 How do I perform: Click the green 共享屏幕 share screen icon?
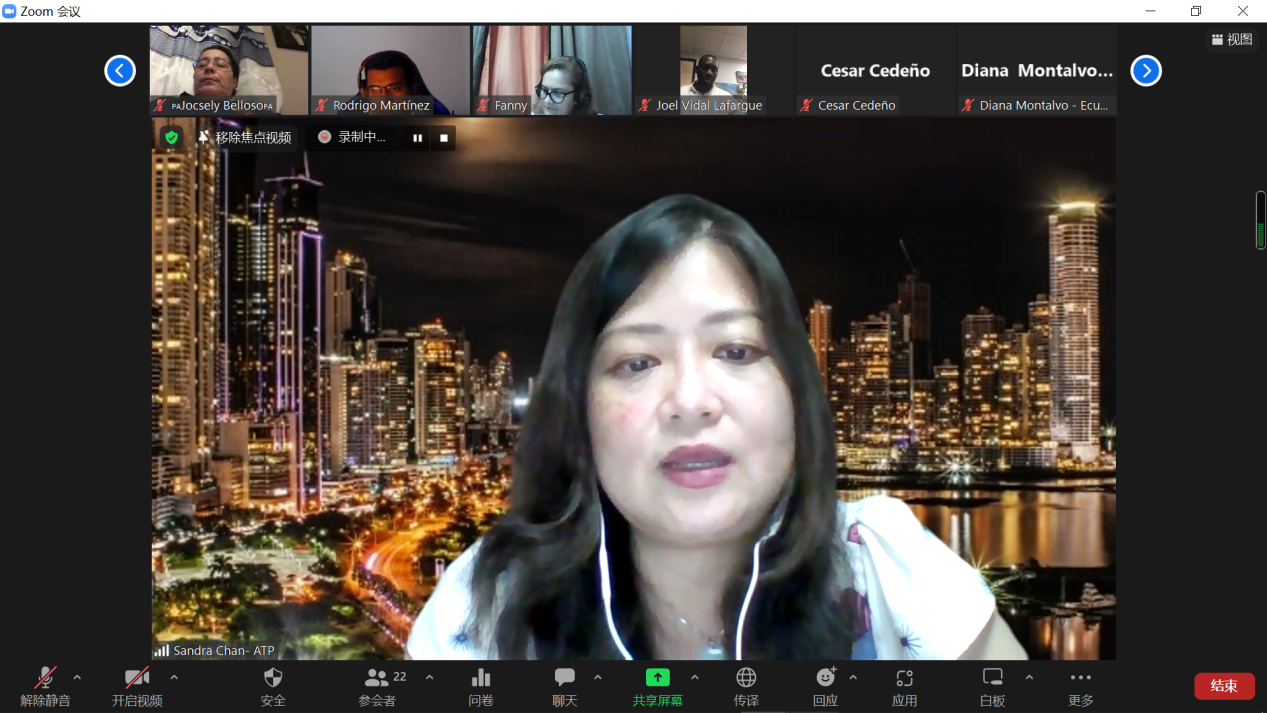click(657, 678)
